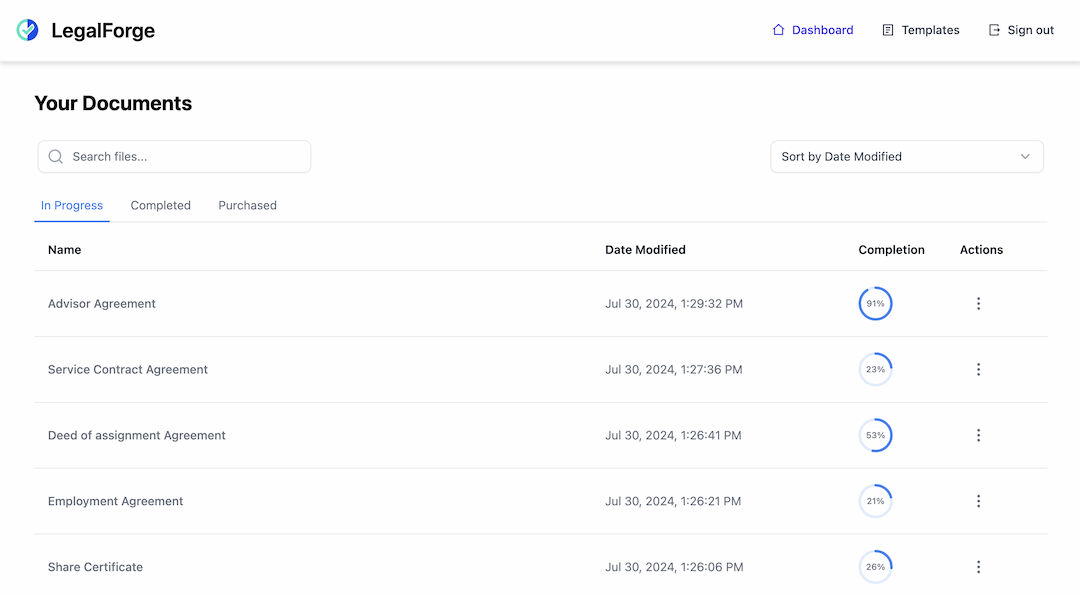Focus the Search files input field
The width and height of the screenshot is (1080, 596).
185,157
